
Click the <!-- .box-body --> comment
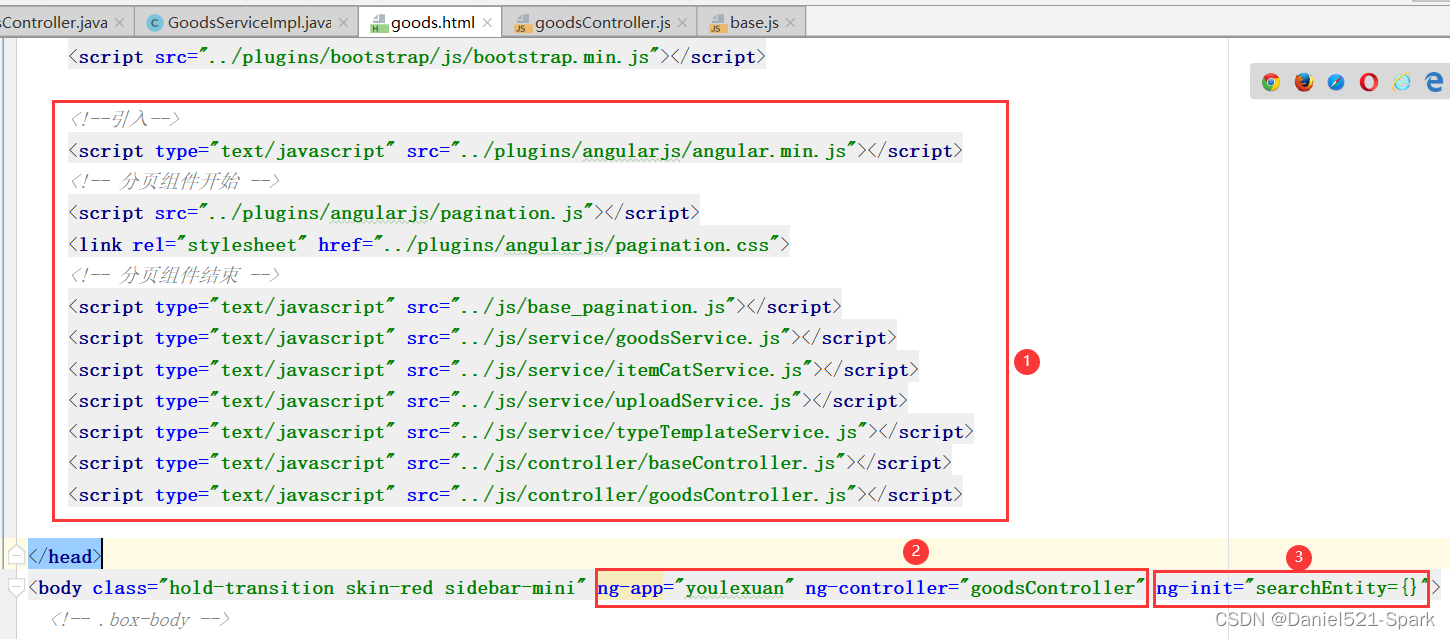point(141,620)
